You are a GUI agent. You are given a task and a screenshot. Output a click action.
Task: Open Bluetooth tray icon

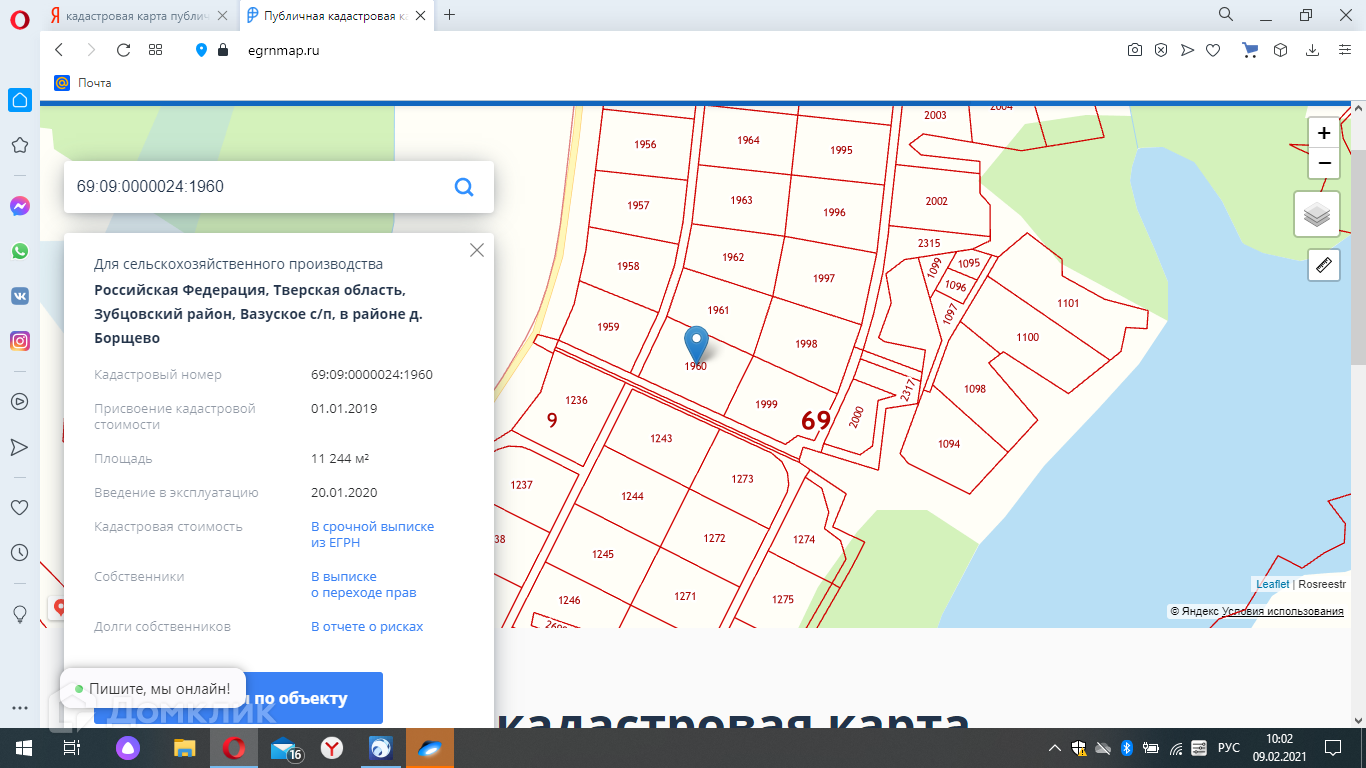(x=1126, y=748)
